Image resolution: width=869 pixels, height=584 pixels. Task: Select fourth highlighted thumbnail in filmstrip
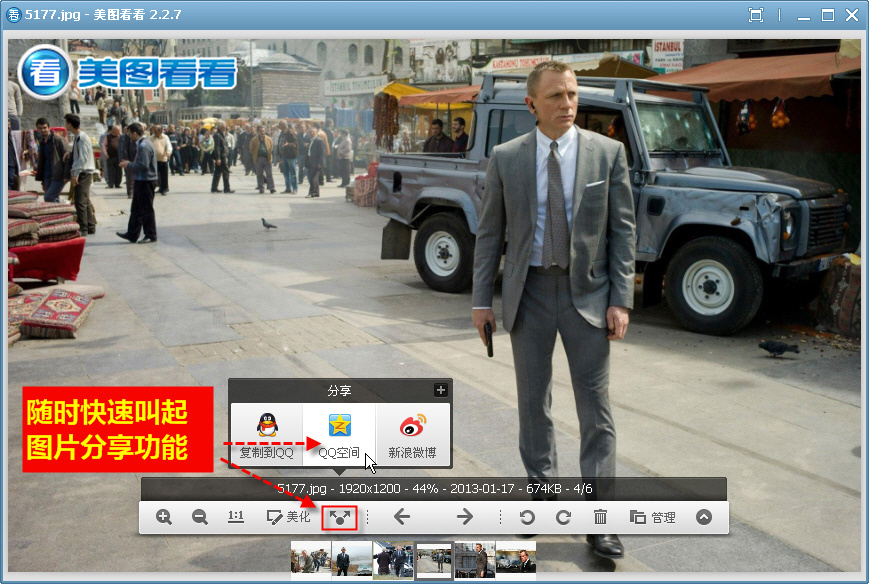point(434,560)
